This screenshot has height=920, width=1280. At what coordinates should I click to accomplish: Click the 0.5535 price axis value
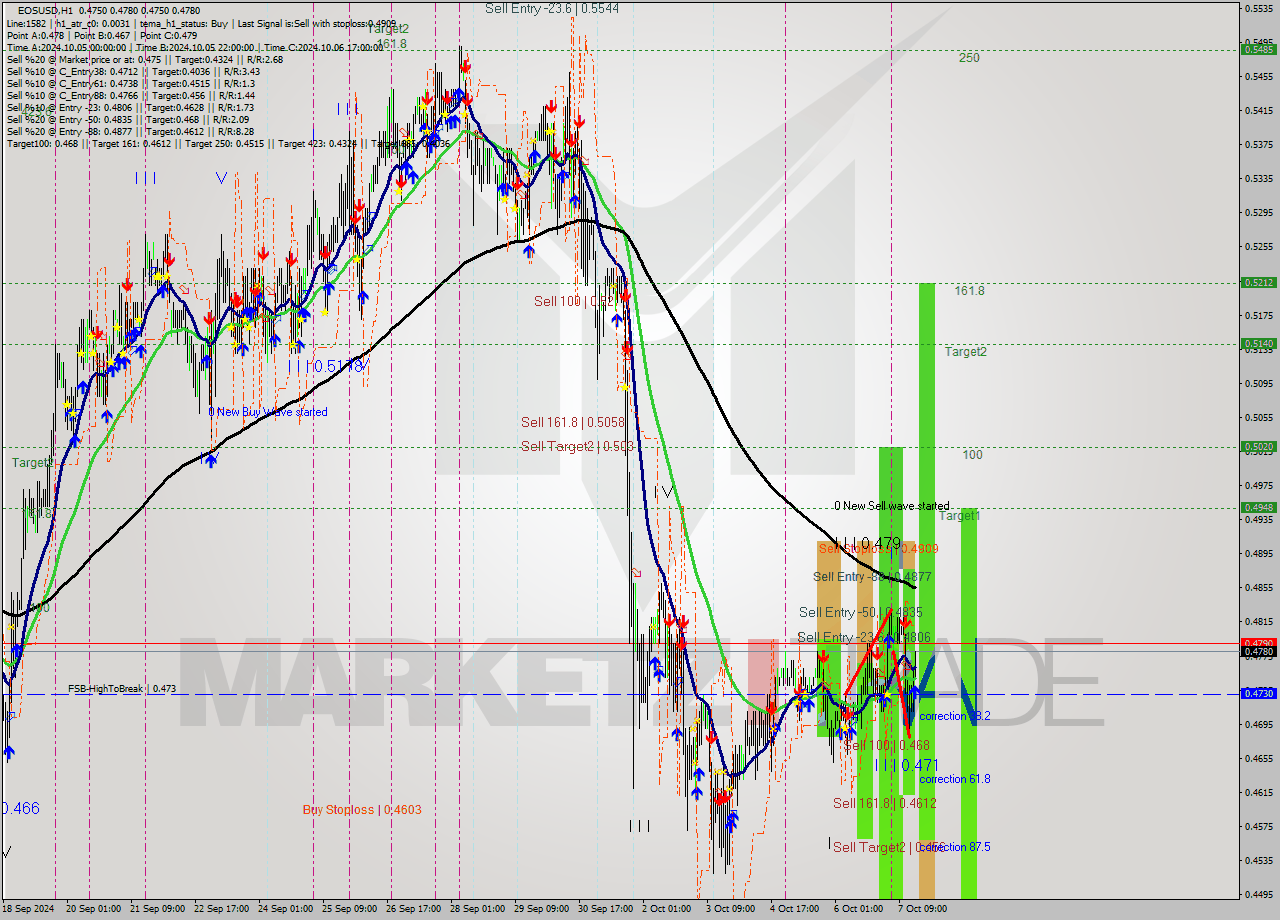[1258, 8]
